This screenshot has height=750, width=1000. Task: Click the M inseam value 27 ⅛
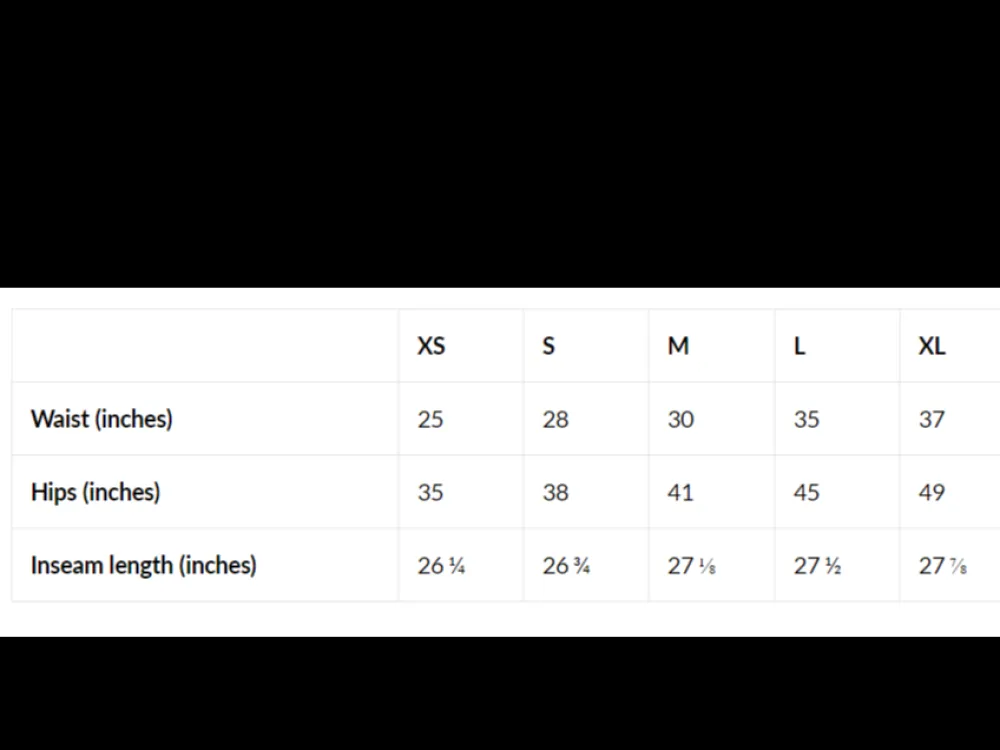tap(691, 566)
